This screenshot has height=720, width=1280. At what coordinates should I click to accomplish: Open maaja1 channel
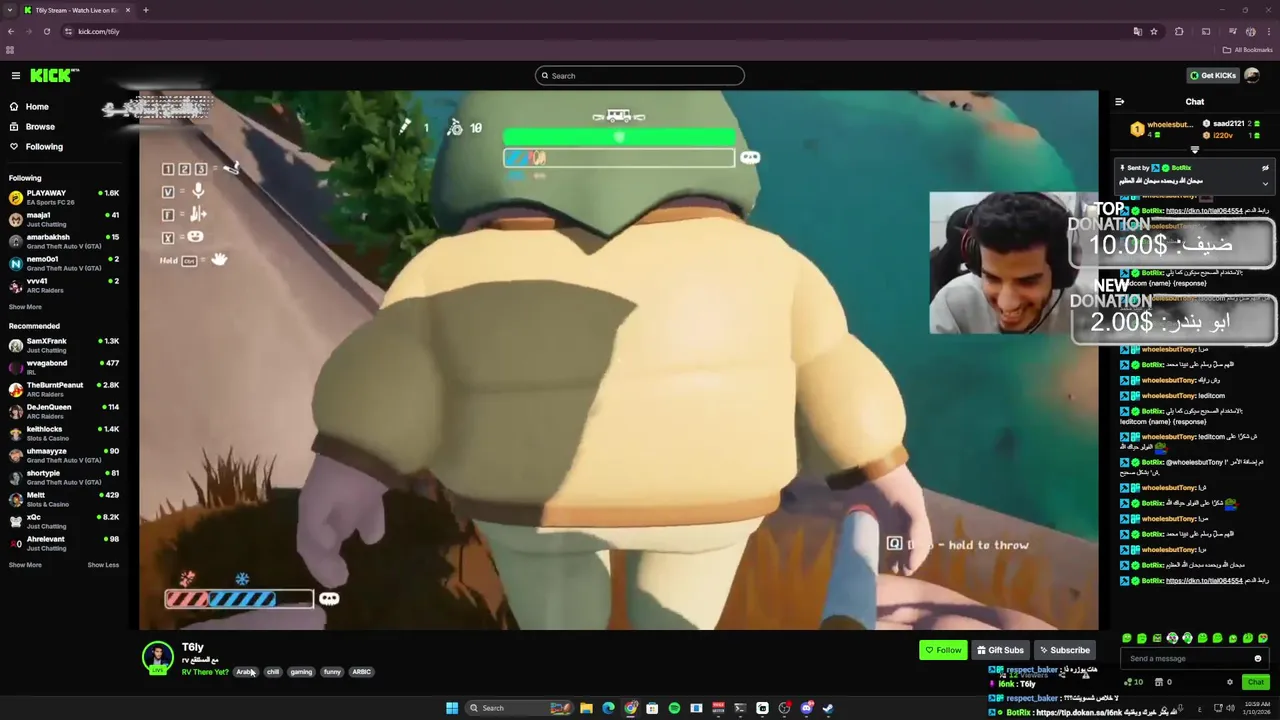coord(63,219)
